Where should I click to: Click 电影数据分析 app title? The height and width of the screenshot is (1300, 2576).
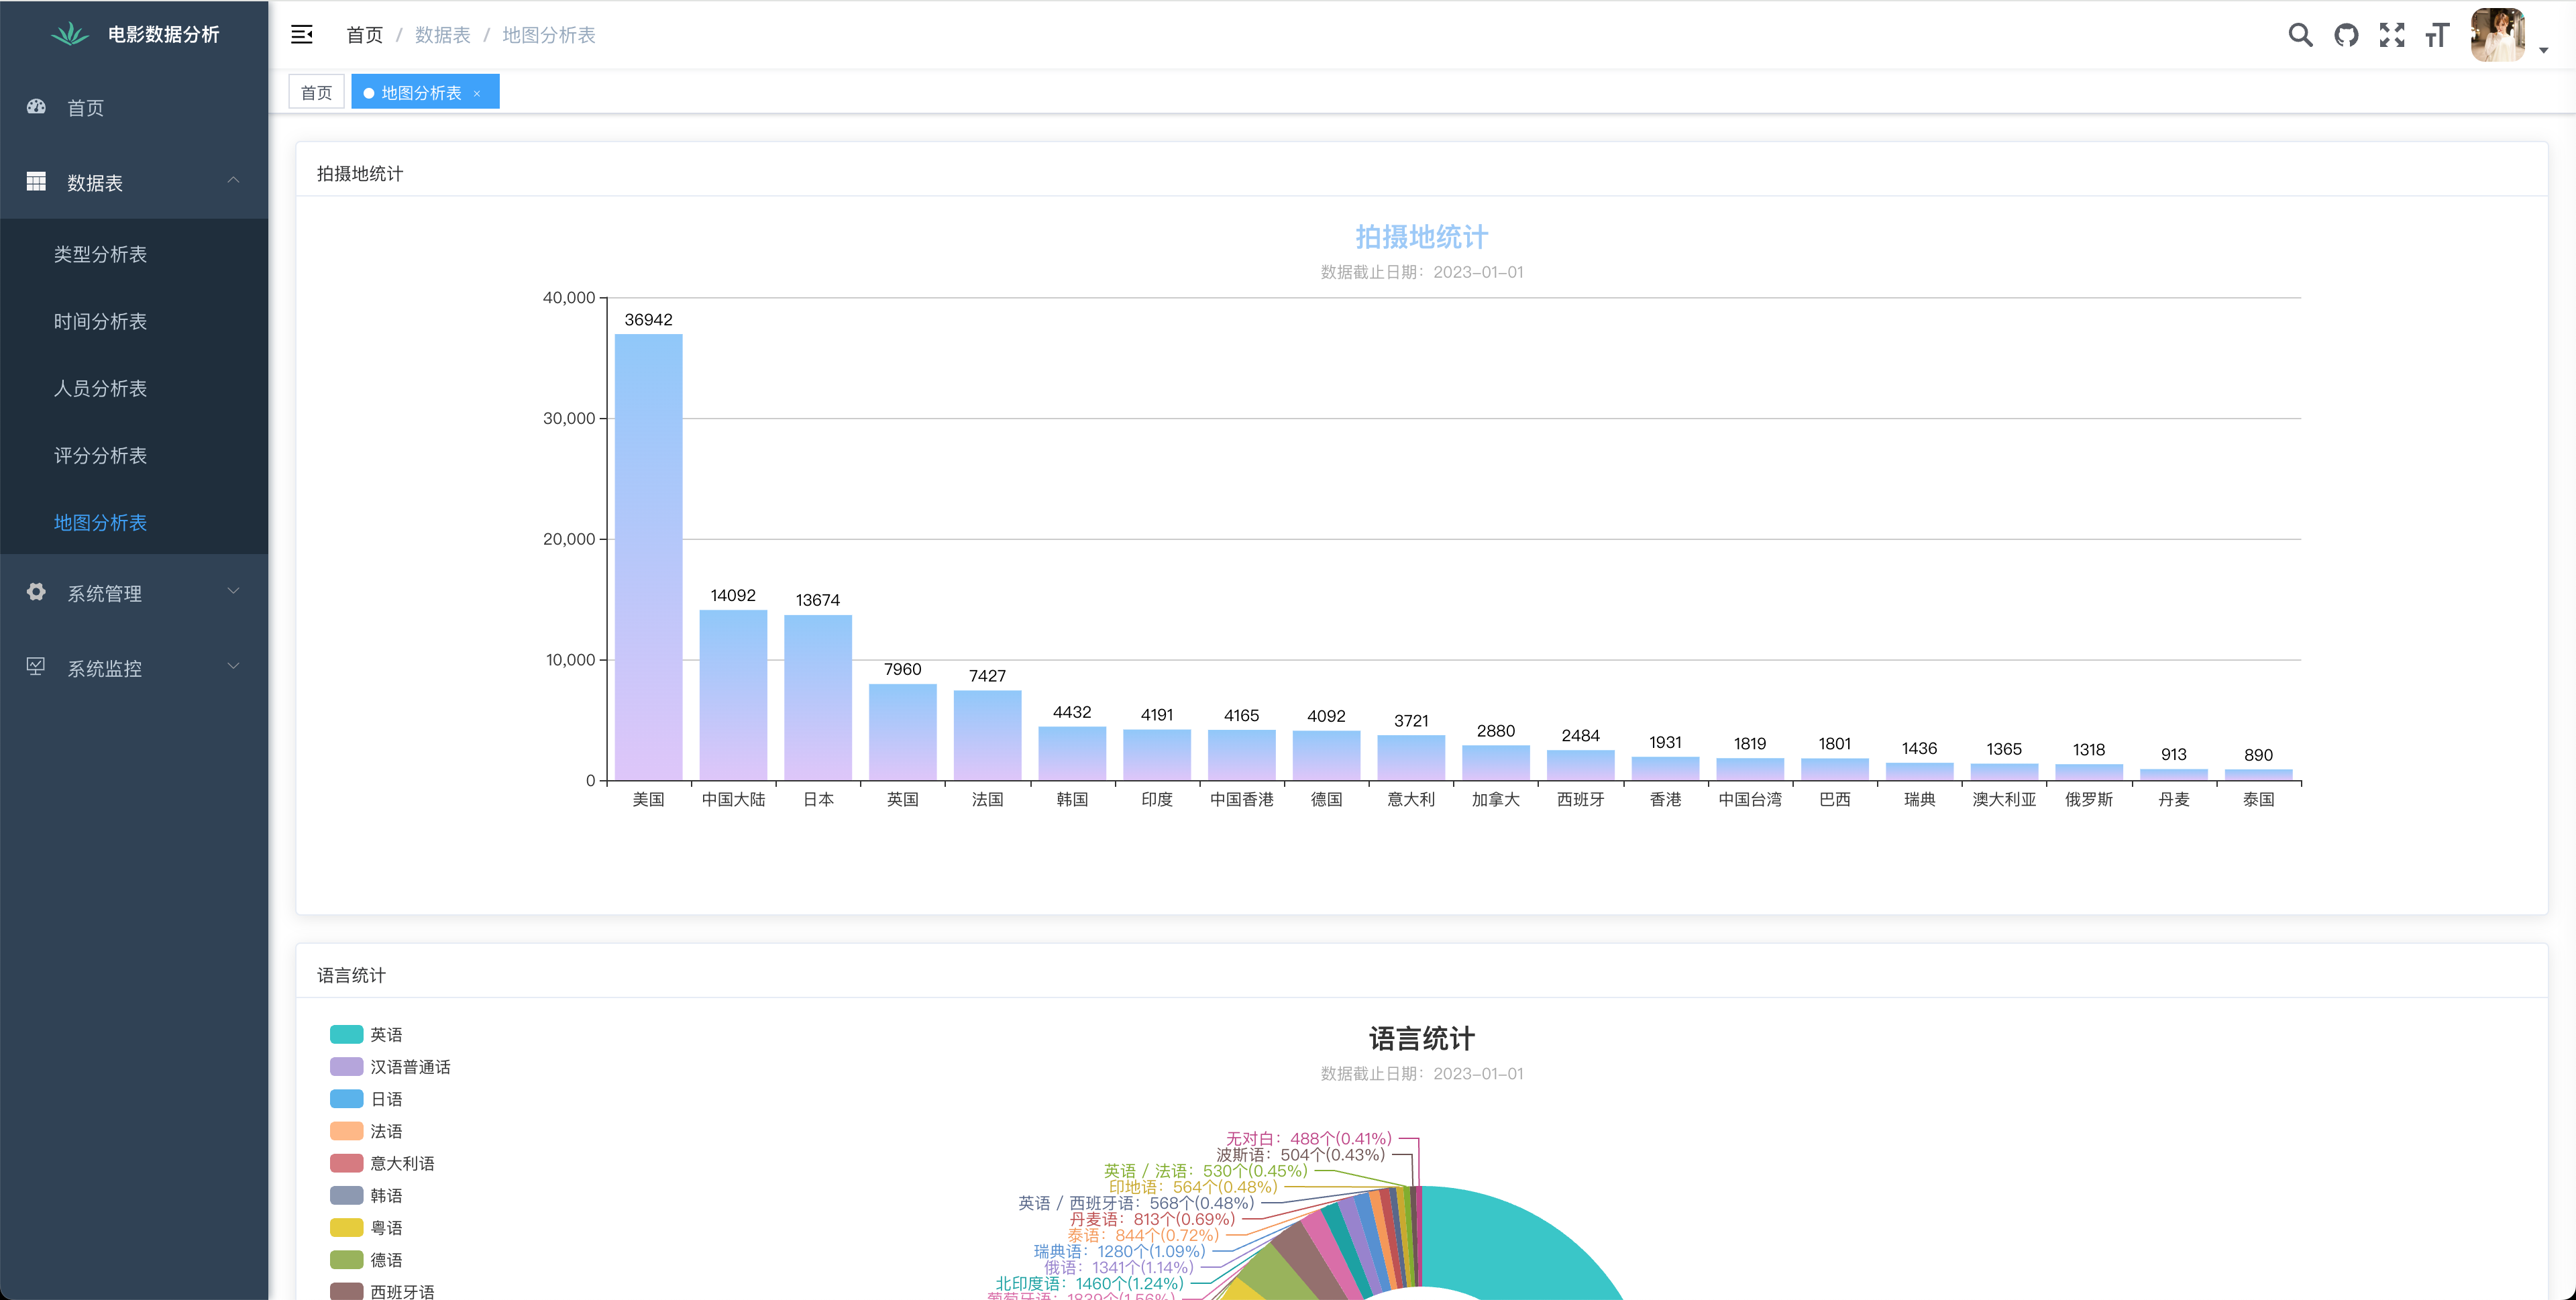click(164, 34)
